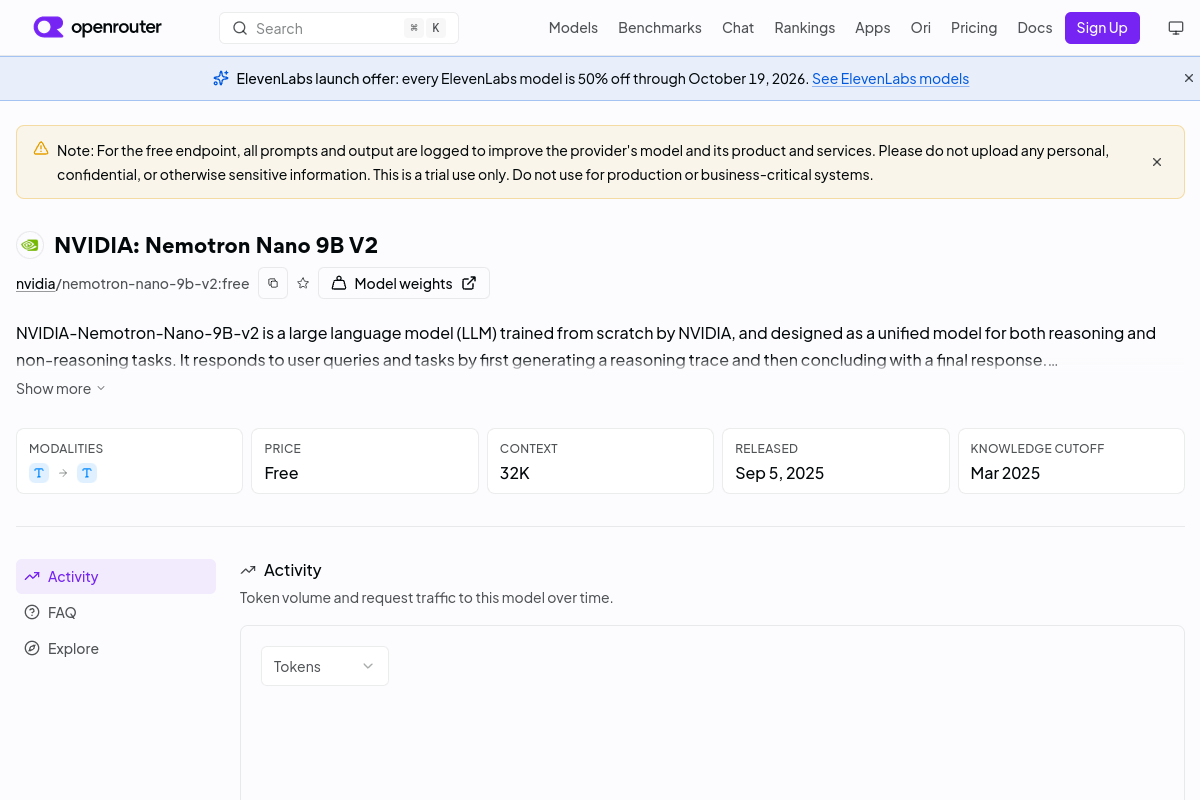The width and height of the screenshot is (1200, 800).
Task: Click the Mar 2025 knowledge cutoff
Action: [x=1005, y=473]
